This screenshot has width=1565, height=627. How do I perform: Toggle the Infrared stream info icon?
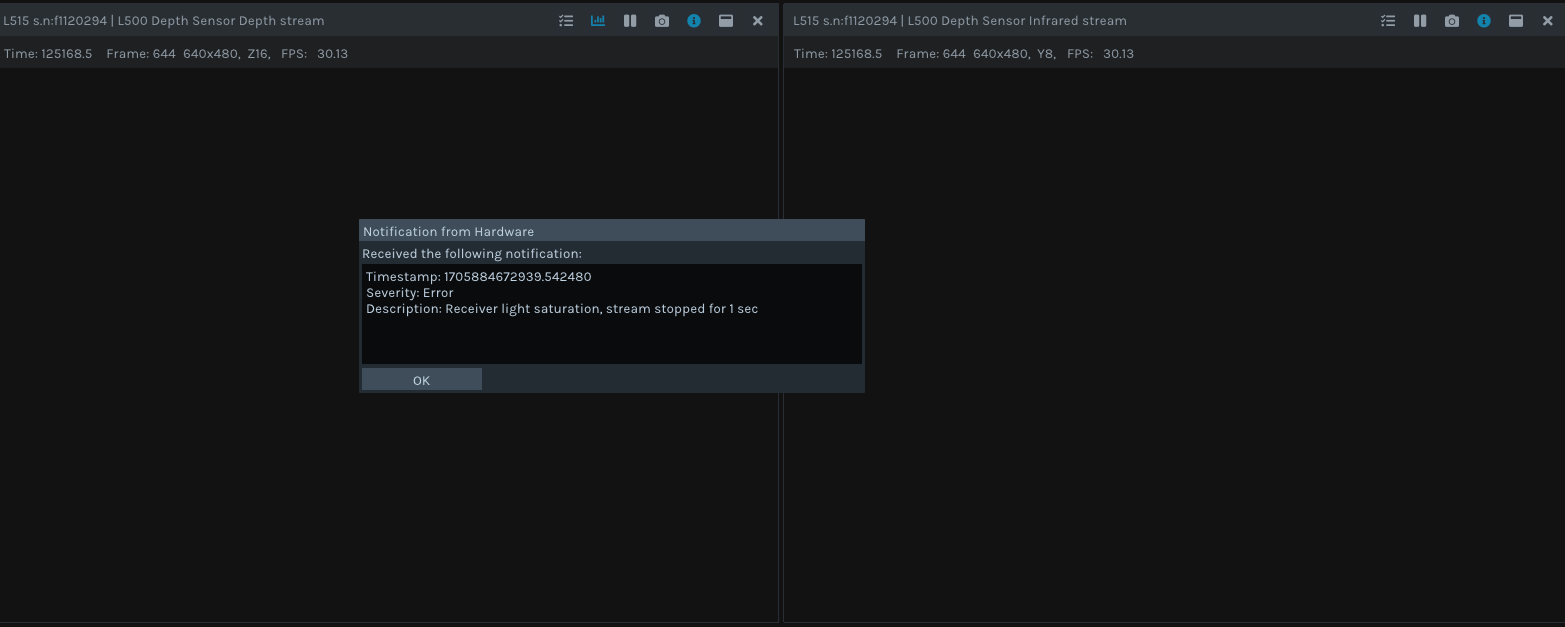point(1484,21)
